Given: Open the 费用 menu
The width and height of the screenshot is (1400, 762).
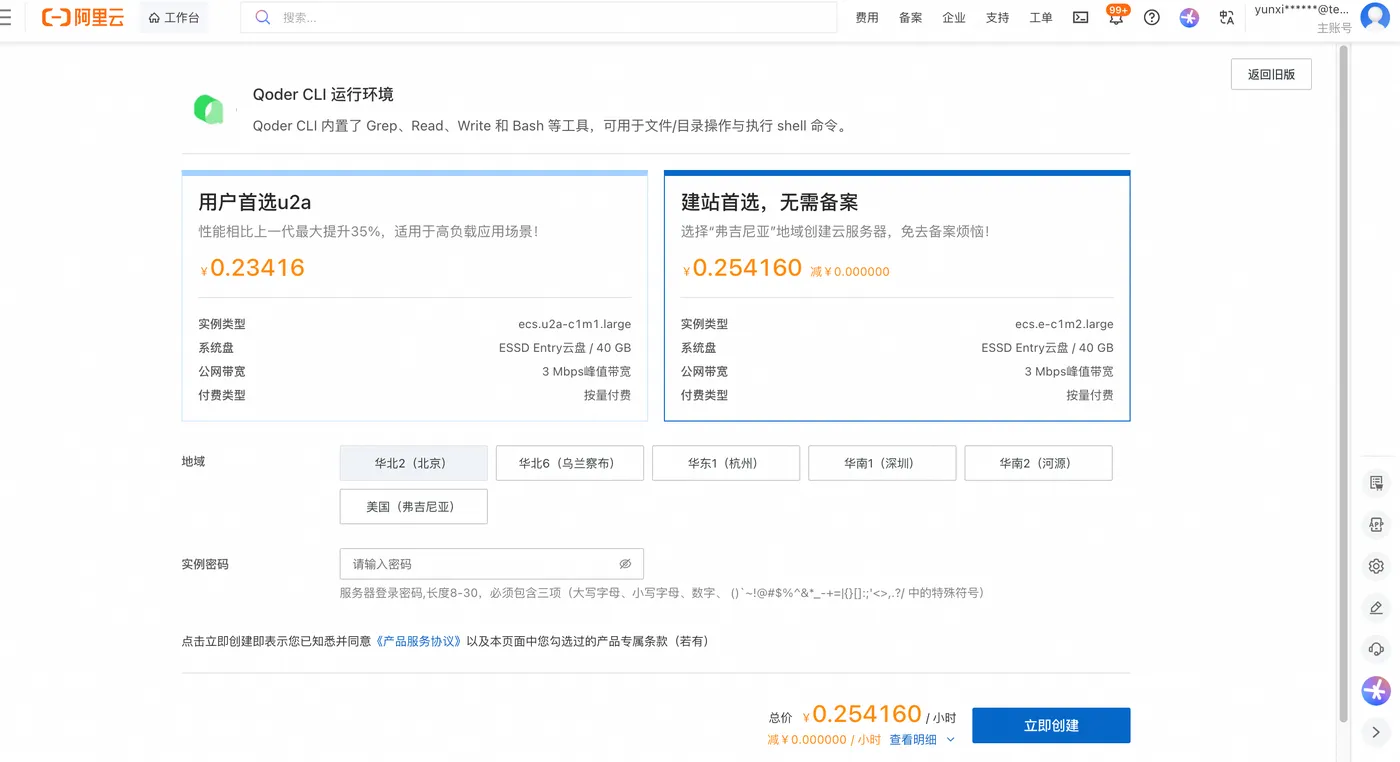Looking at the screenshot, I should [867, 18].
